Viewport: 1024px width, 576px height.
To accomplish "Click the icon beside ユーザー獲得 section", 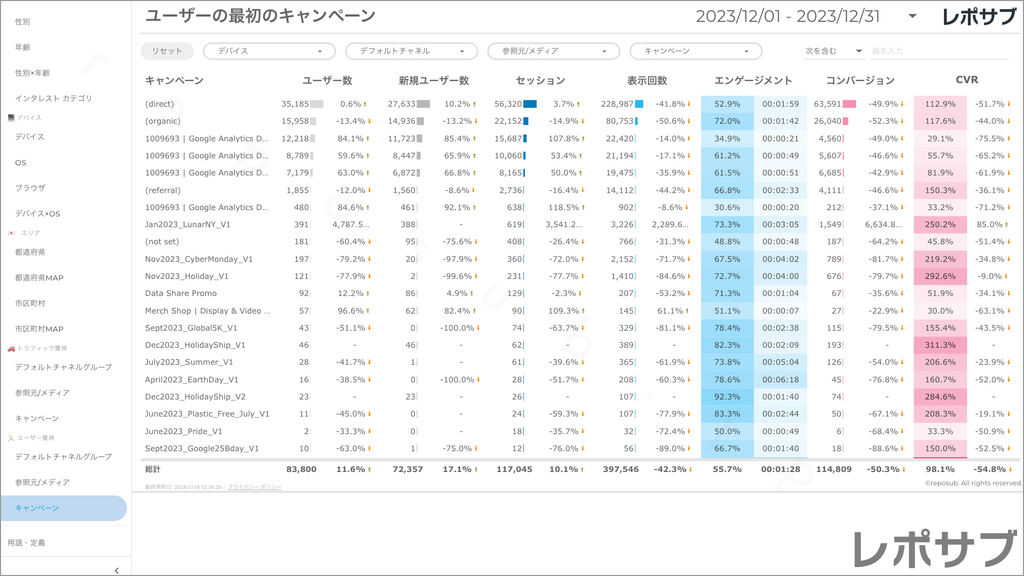I will (11, 438).
